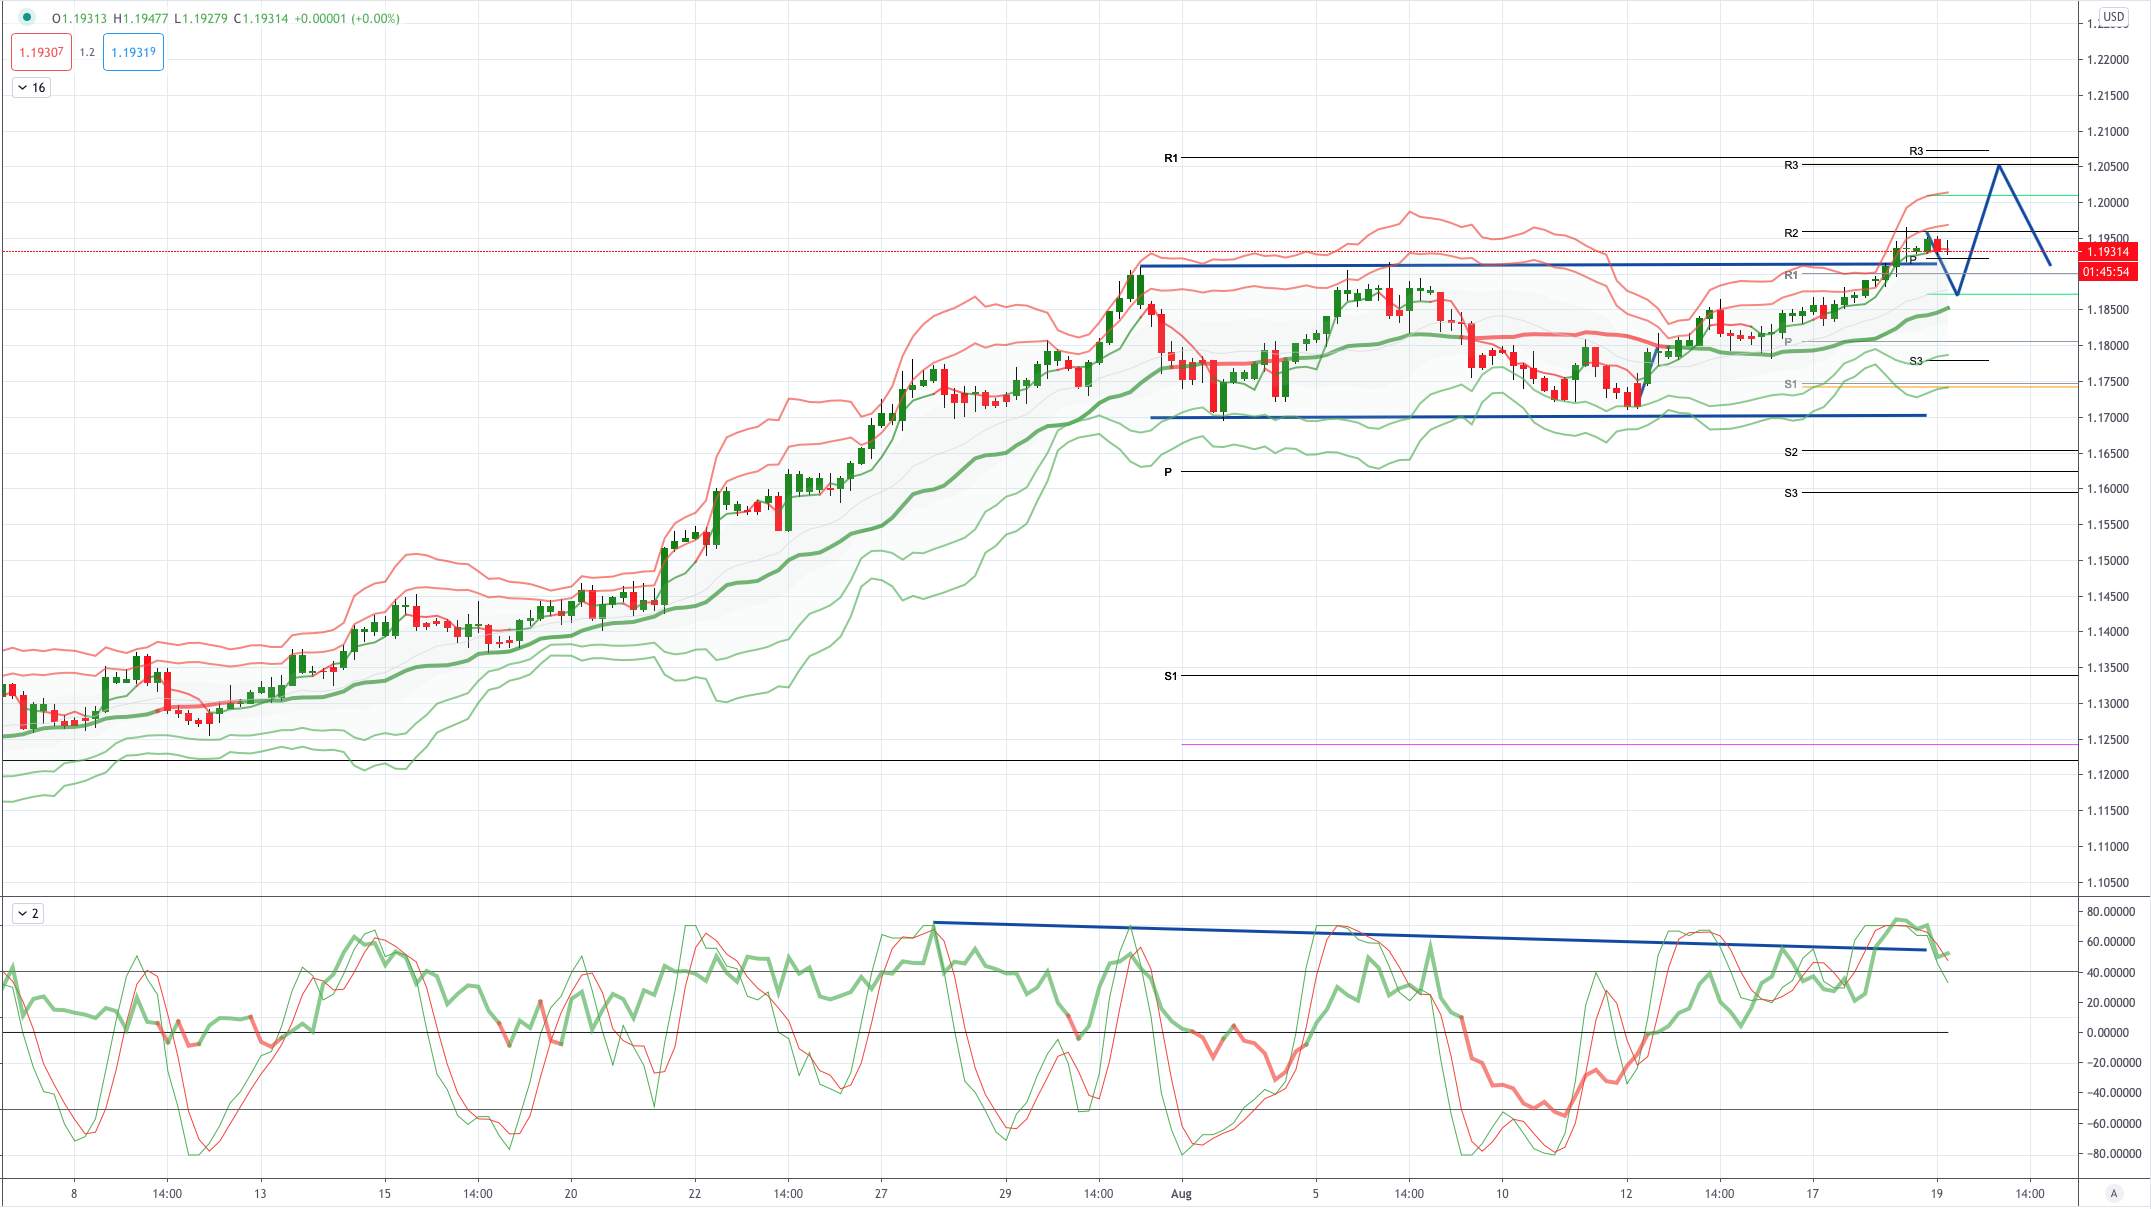Select the R2 pivot level label
The image size is (2151, 1209).
[1791, 233]
